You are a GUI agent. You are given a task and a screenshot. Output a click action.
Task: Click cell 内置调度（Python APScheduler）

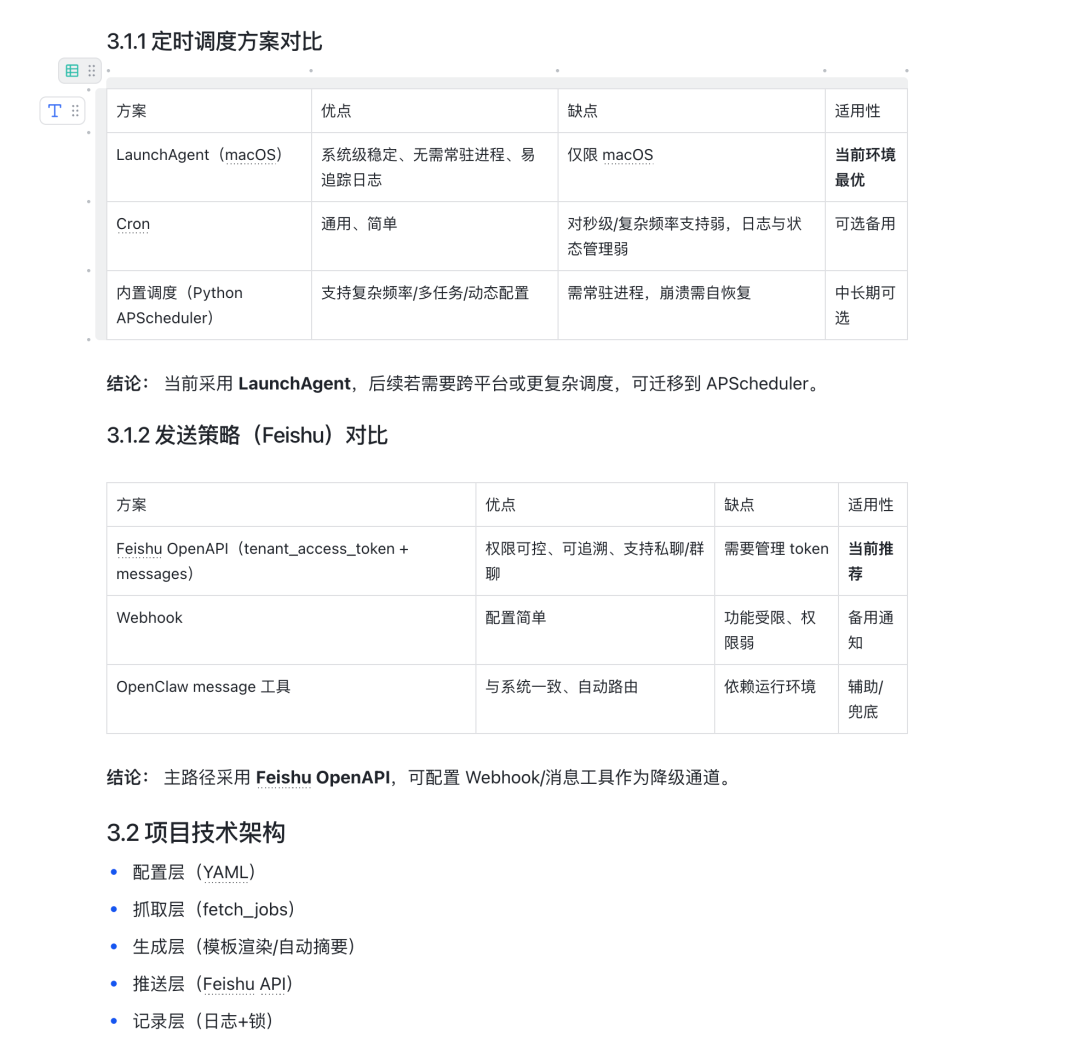(209, 305)
